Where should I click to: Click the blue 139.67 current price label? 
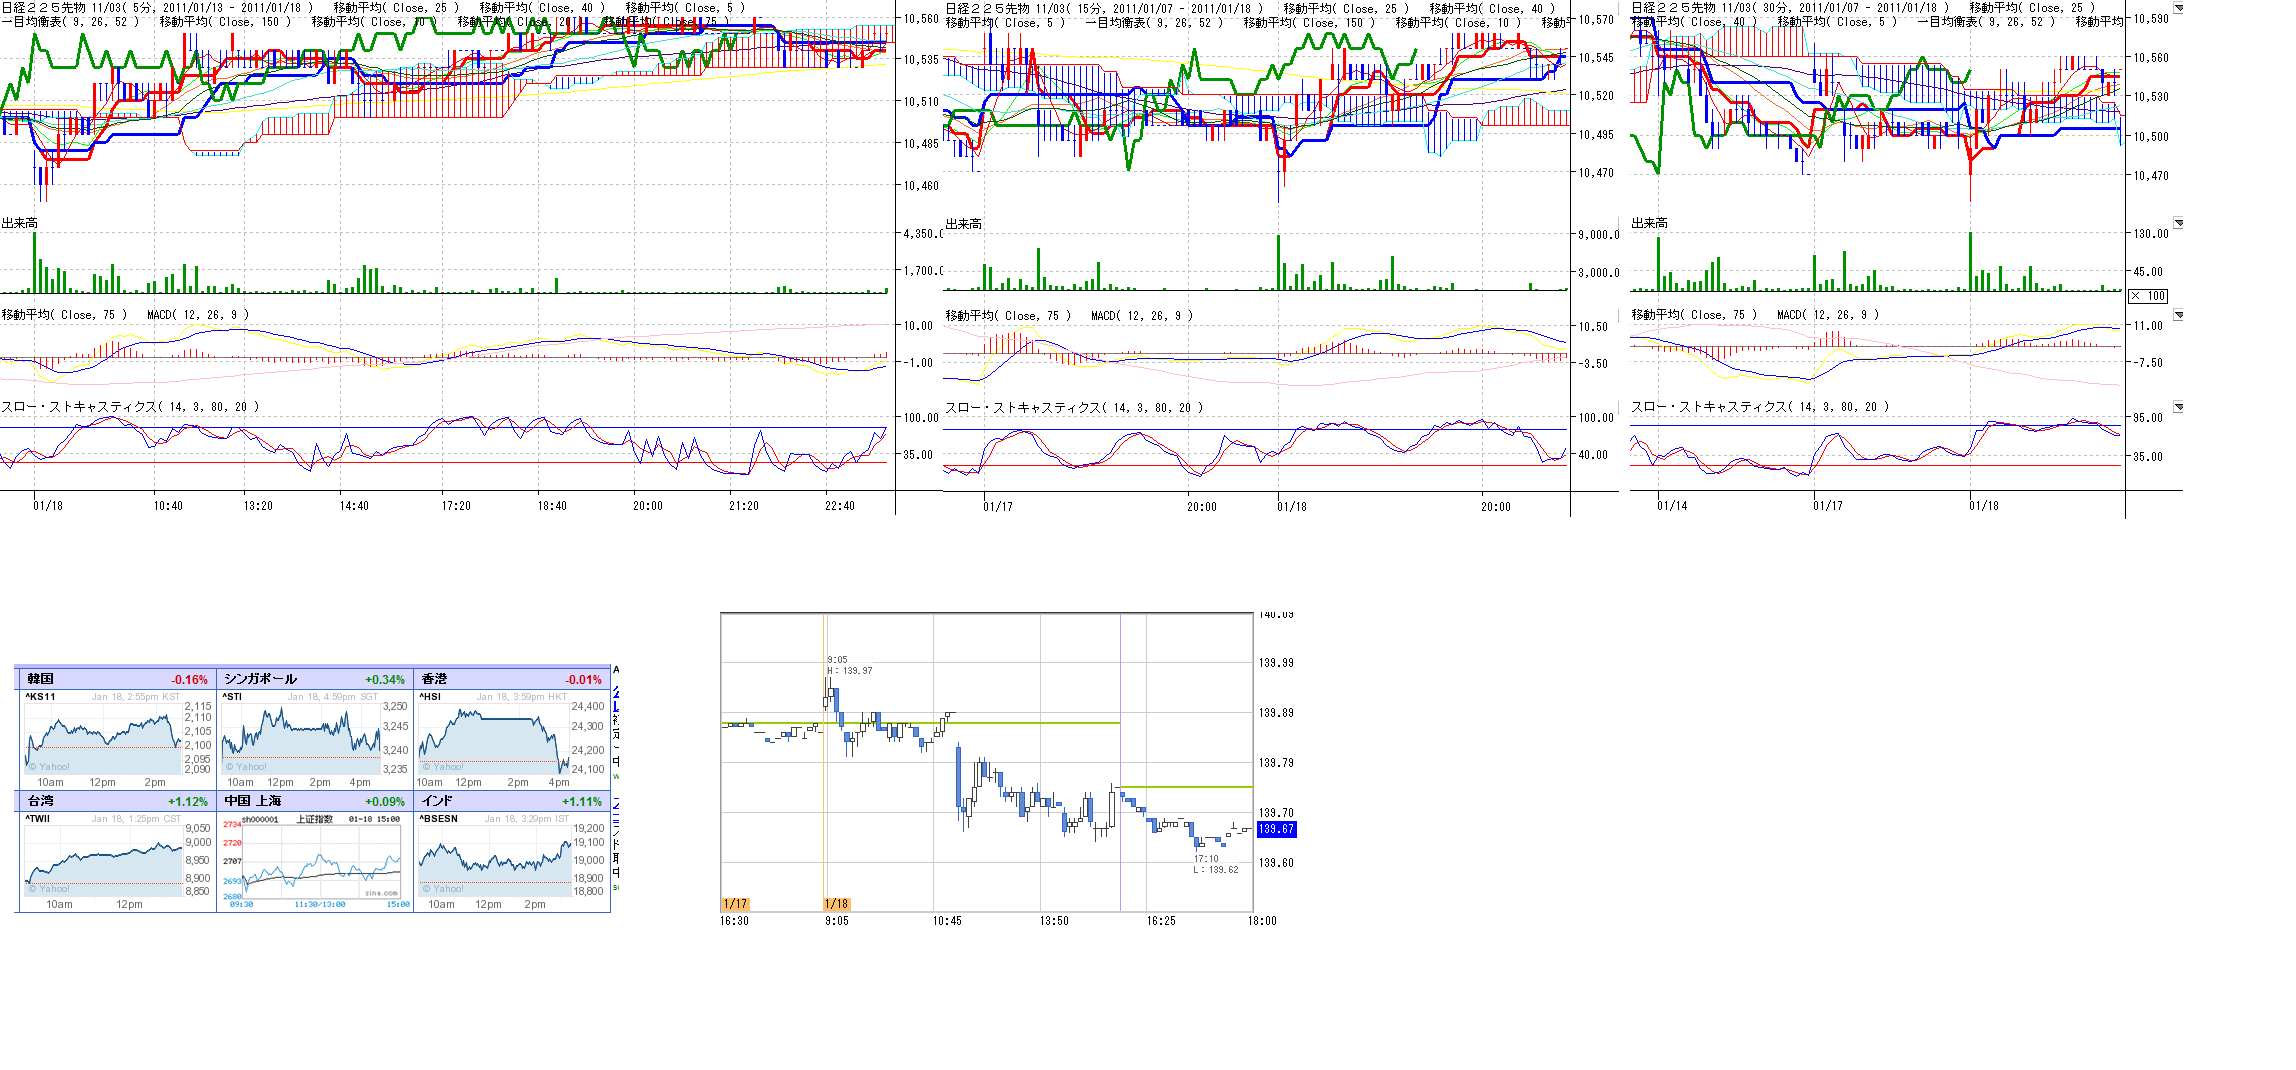click(1276, 829)
